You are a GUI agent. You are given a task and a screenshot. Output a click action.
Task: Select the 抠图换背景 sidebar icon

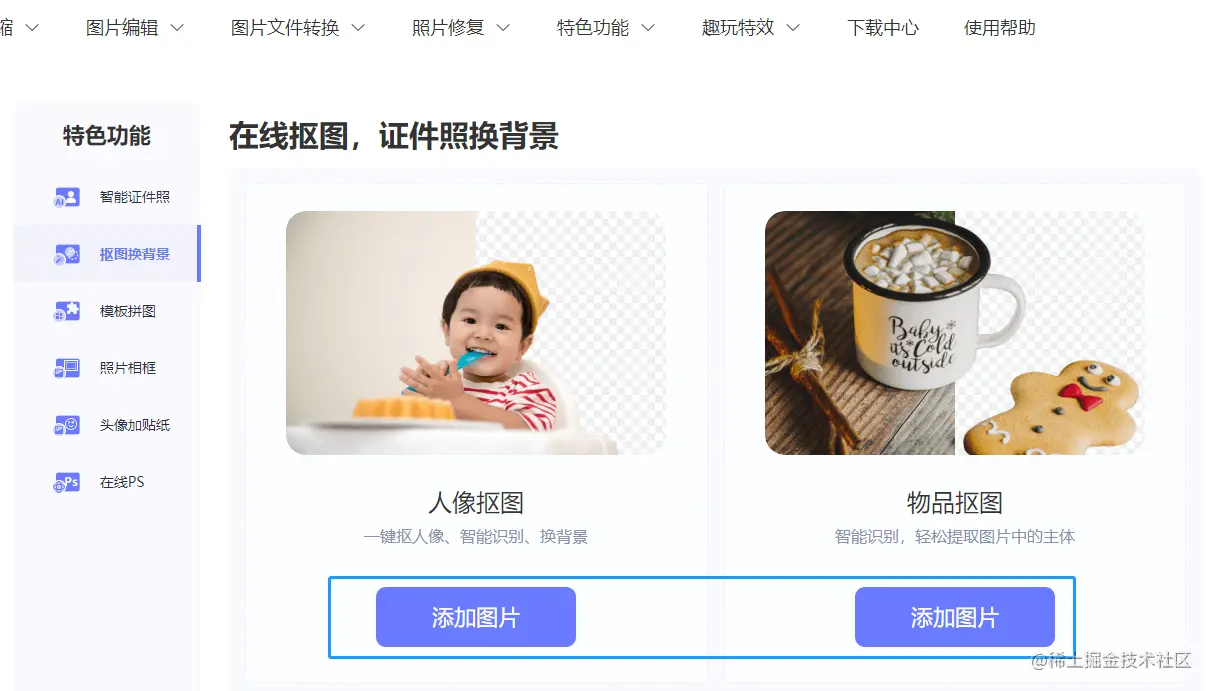[66, 254]
